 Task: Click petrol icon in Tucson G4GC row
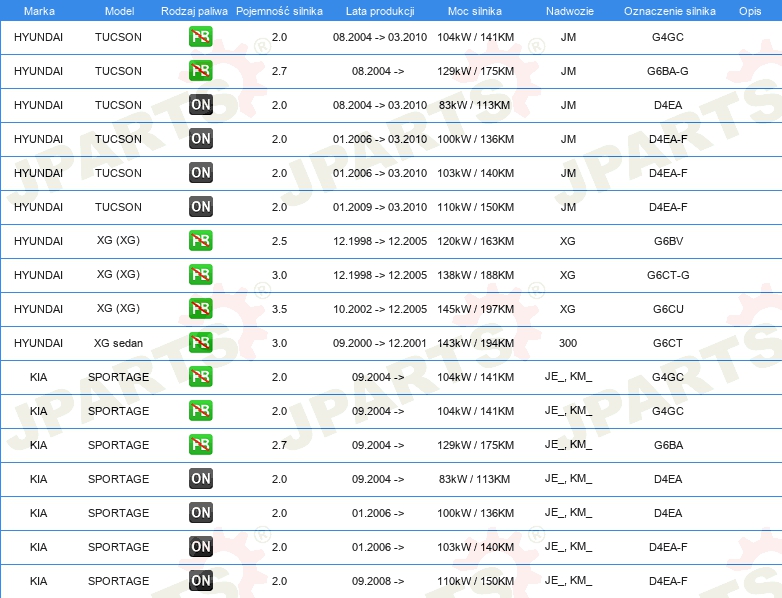[200, 37]
